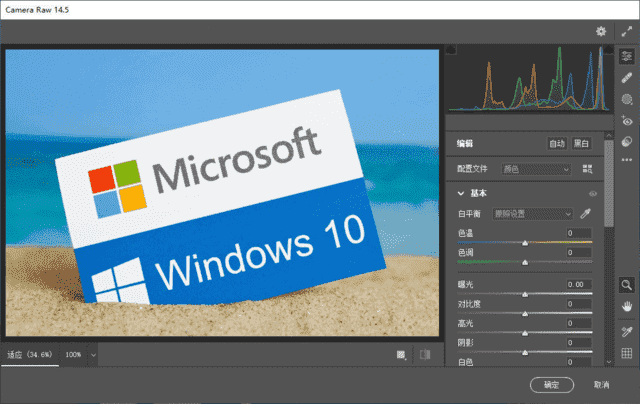640x404 pixels.
Task: Select the Healing brush tool
Action: click(627, 78)
